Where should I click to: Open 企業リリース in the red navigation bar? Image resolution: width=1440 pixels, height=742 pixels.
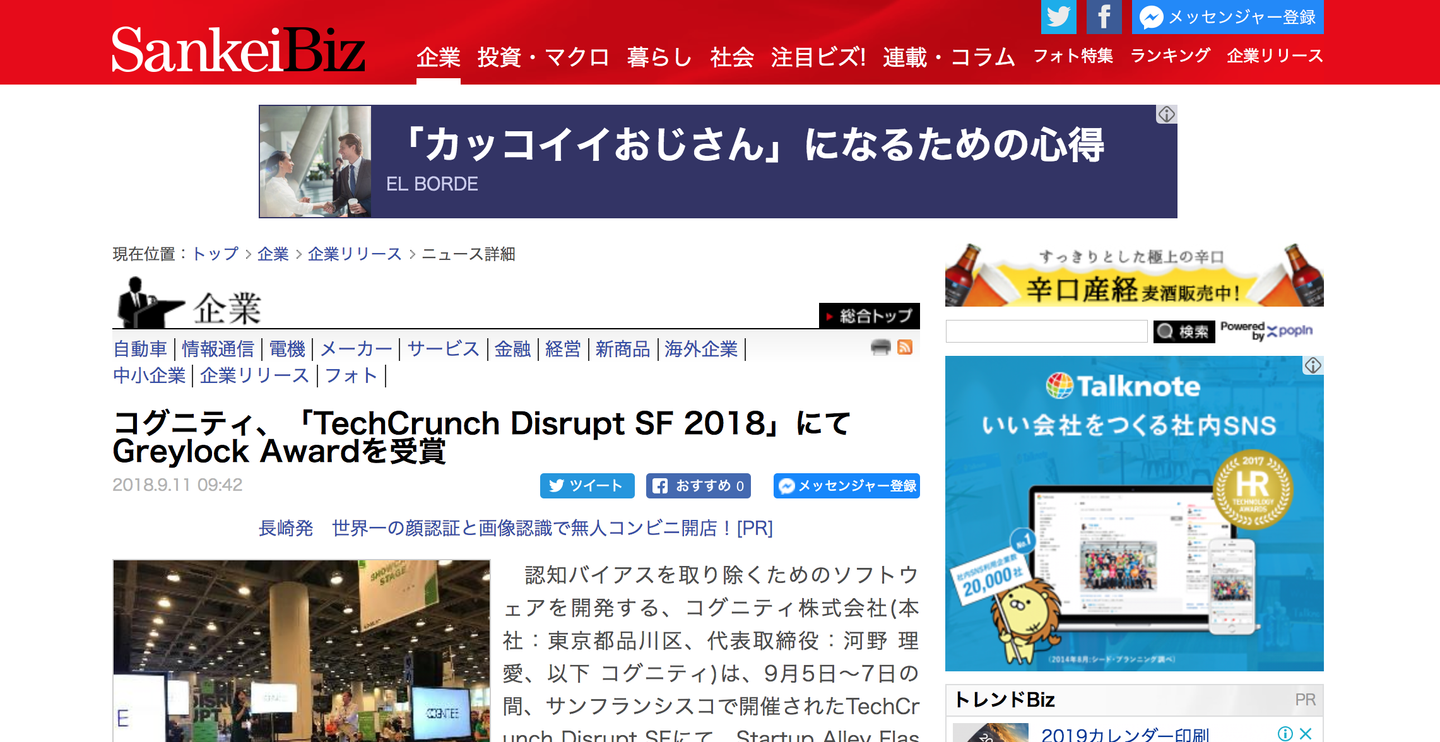[x=1275, y=56]
